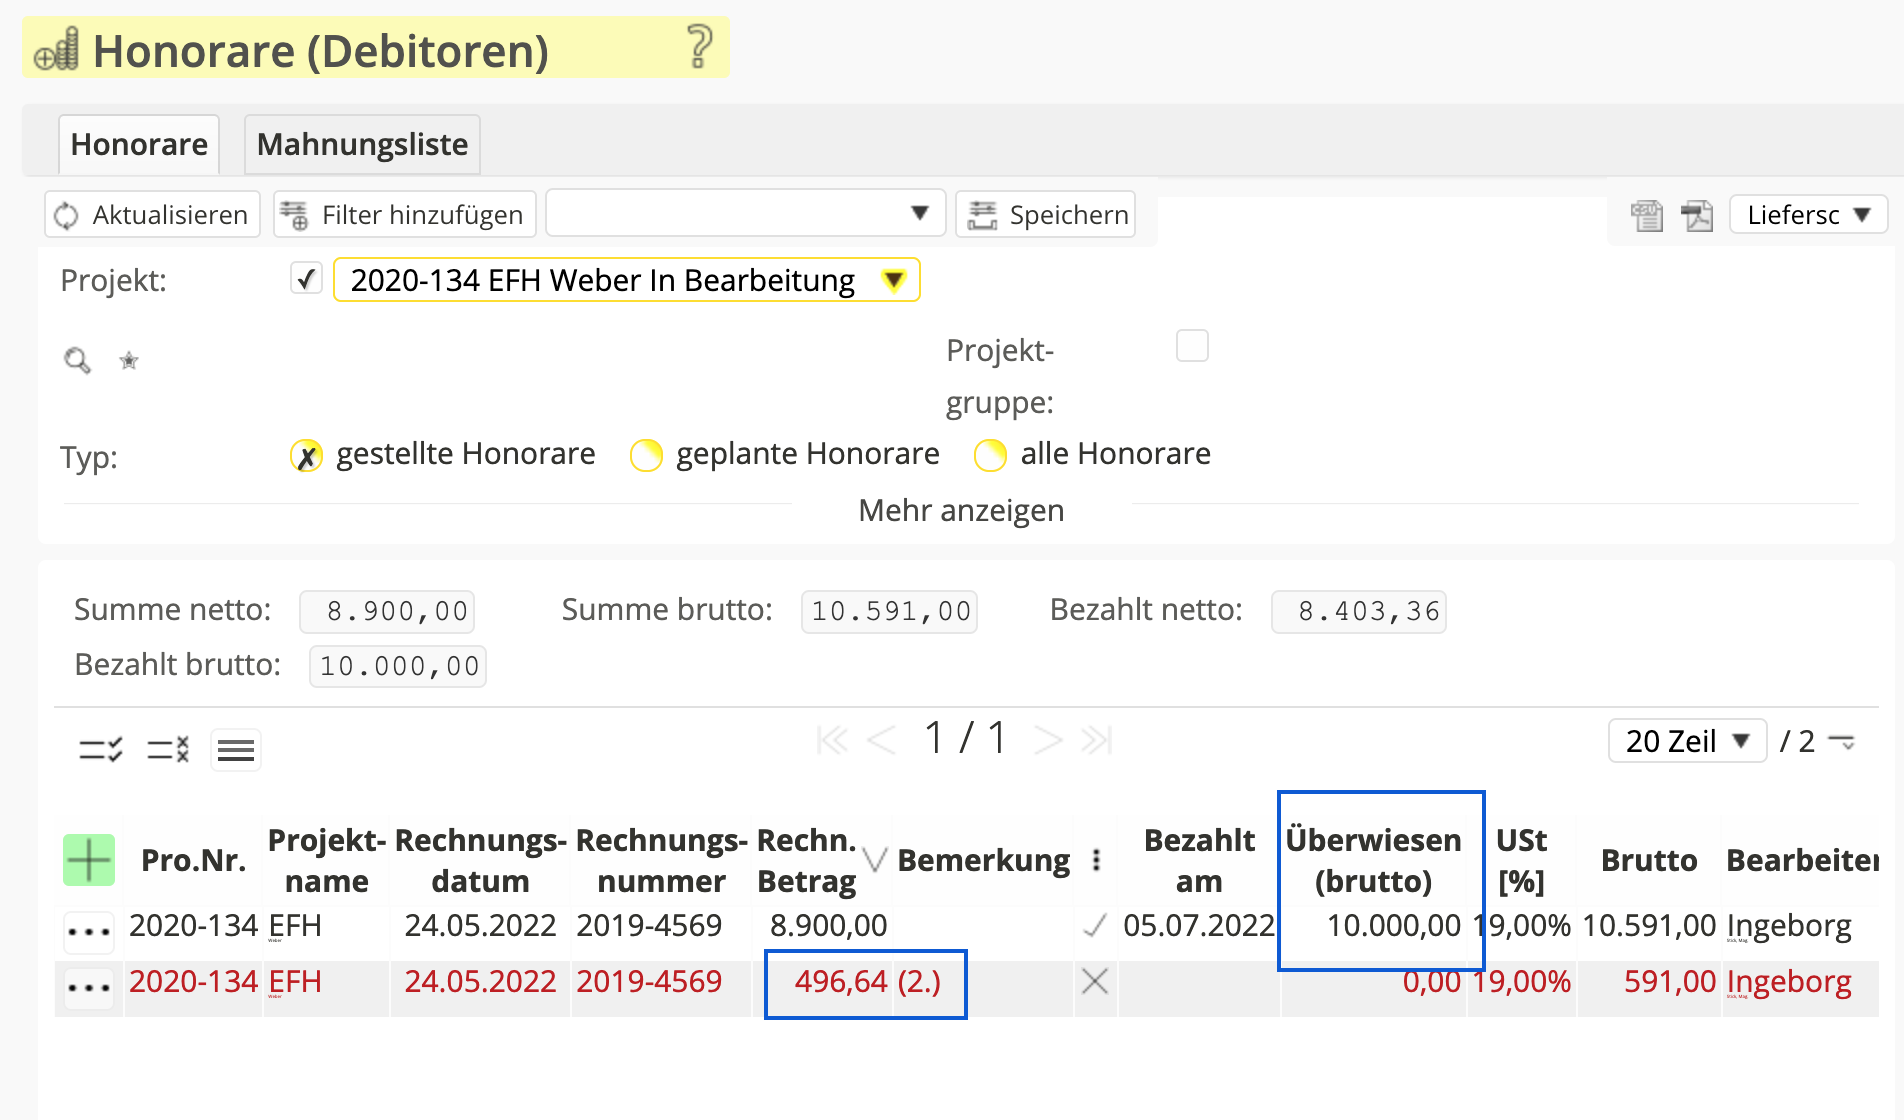The width and height of the screenshot is (1904, 1120).
Task: Click the Aktualisieren button
Action: 152,215
